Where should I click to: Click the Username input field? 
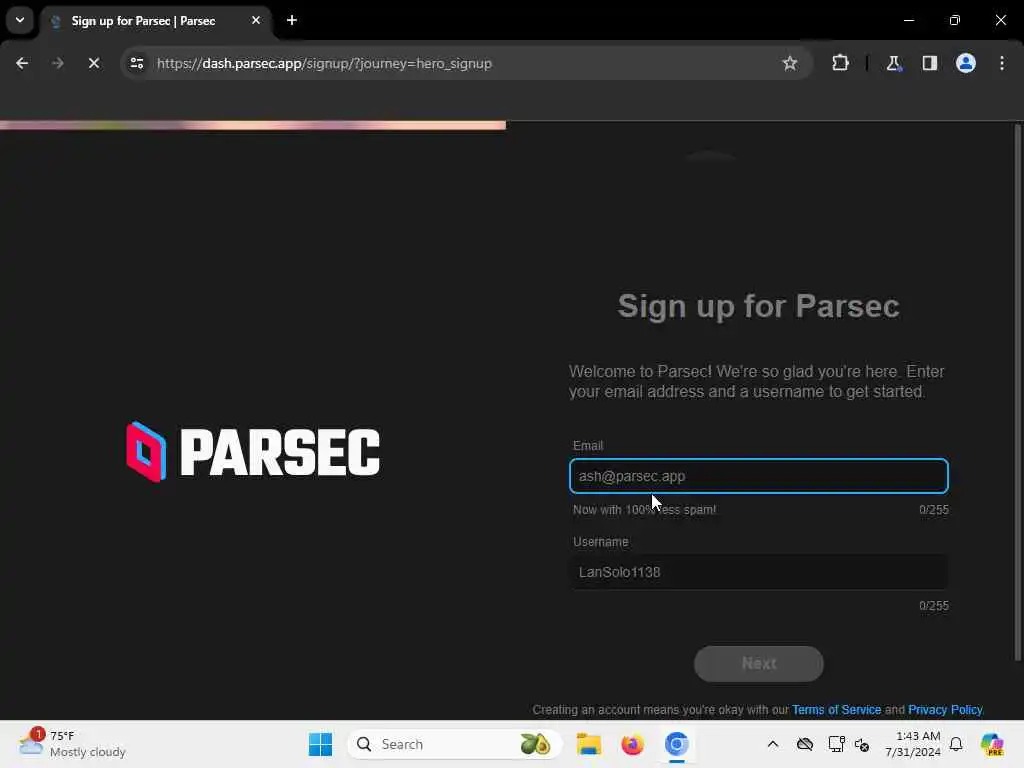758,572
